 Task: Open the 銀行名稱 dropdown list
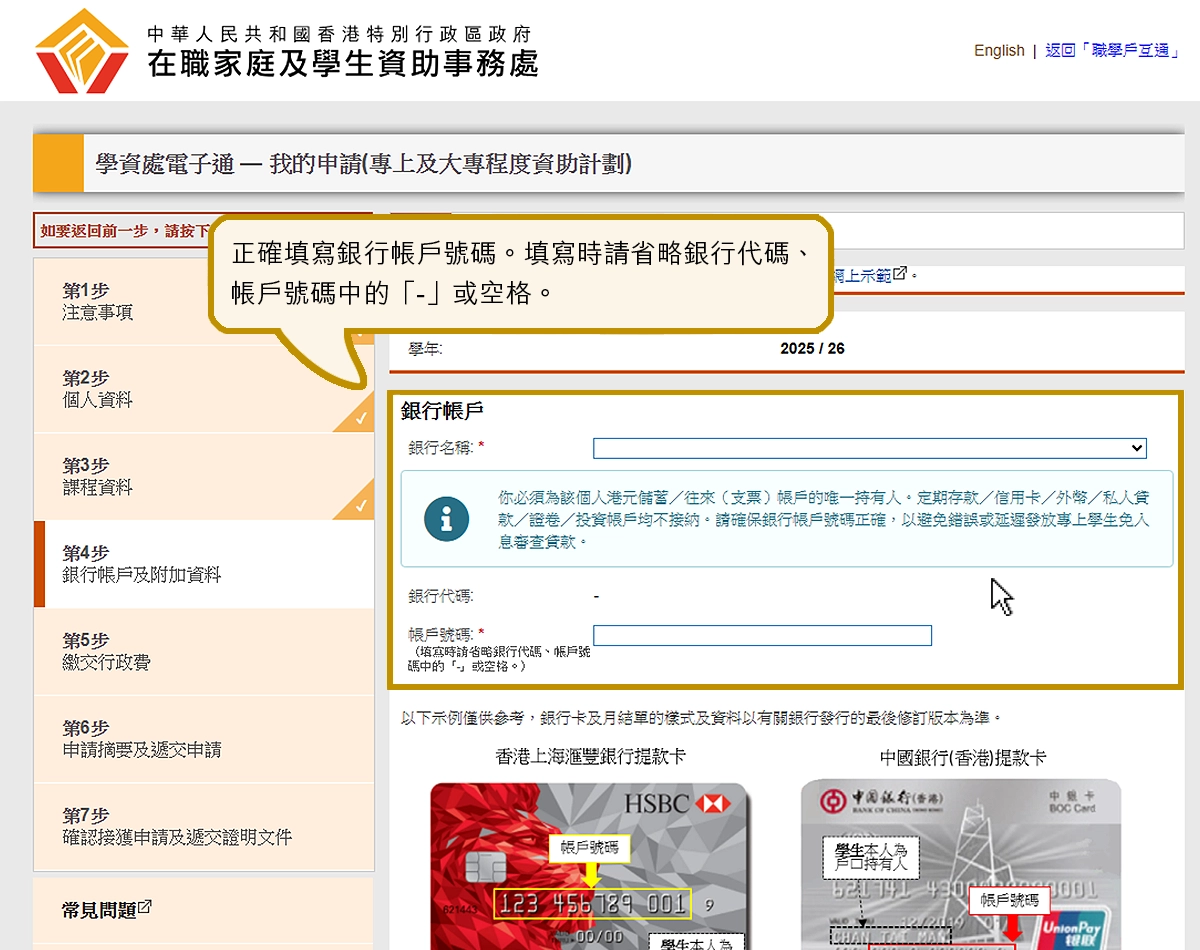pos(869,448)
